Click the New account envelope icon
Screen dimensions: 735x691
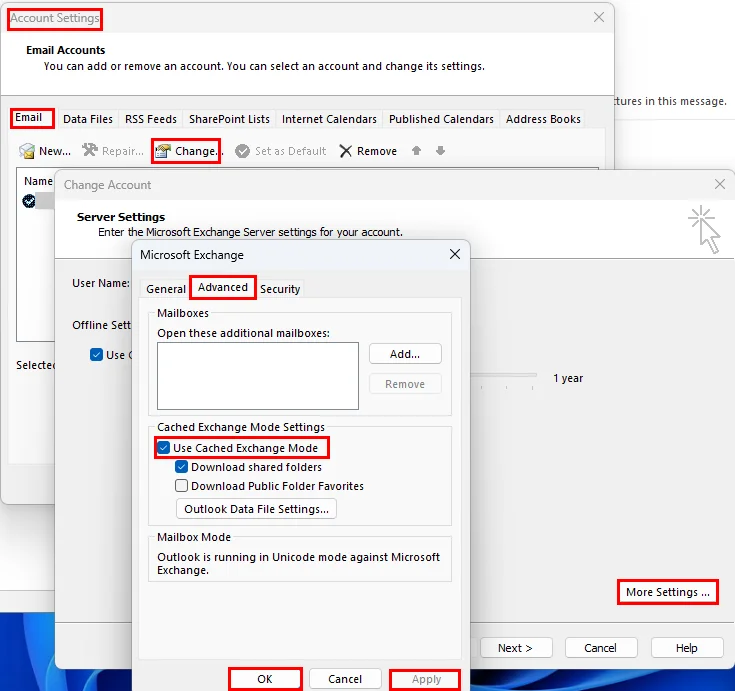tap(27, 151)
